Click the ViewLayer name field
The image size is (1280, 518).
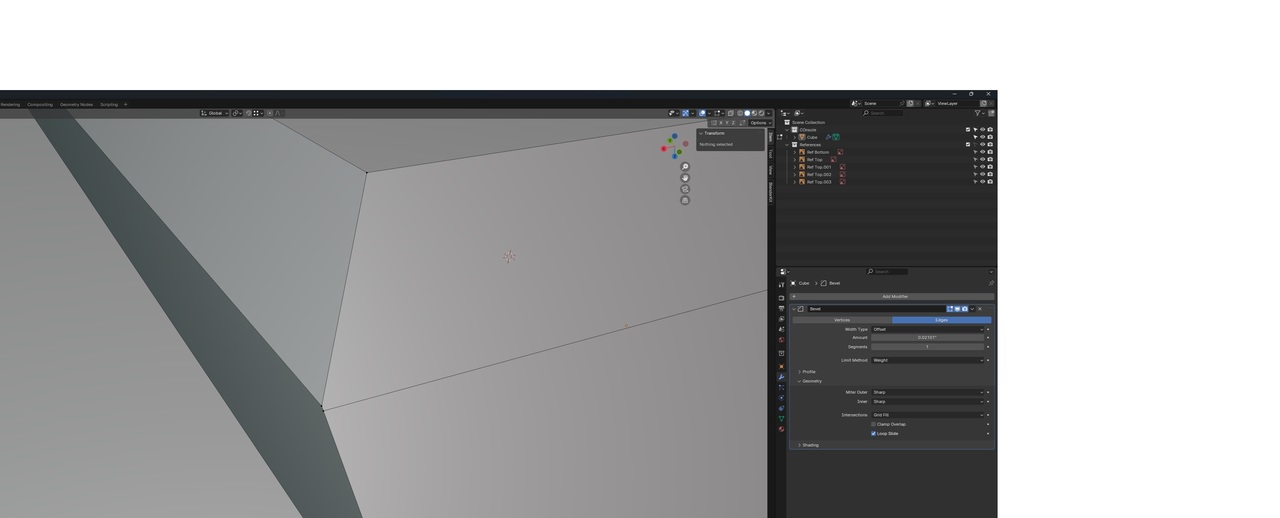click(x=955, y=103)
